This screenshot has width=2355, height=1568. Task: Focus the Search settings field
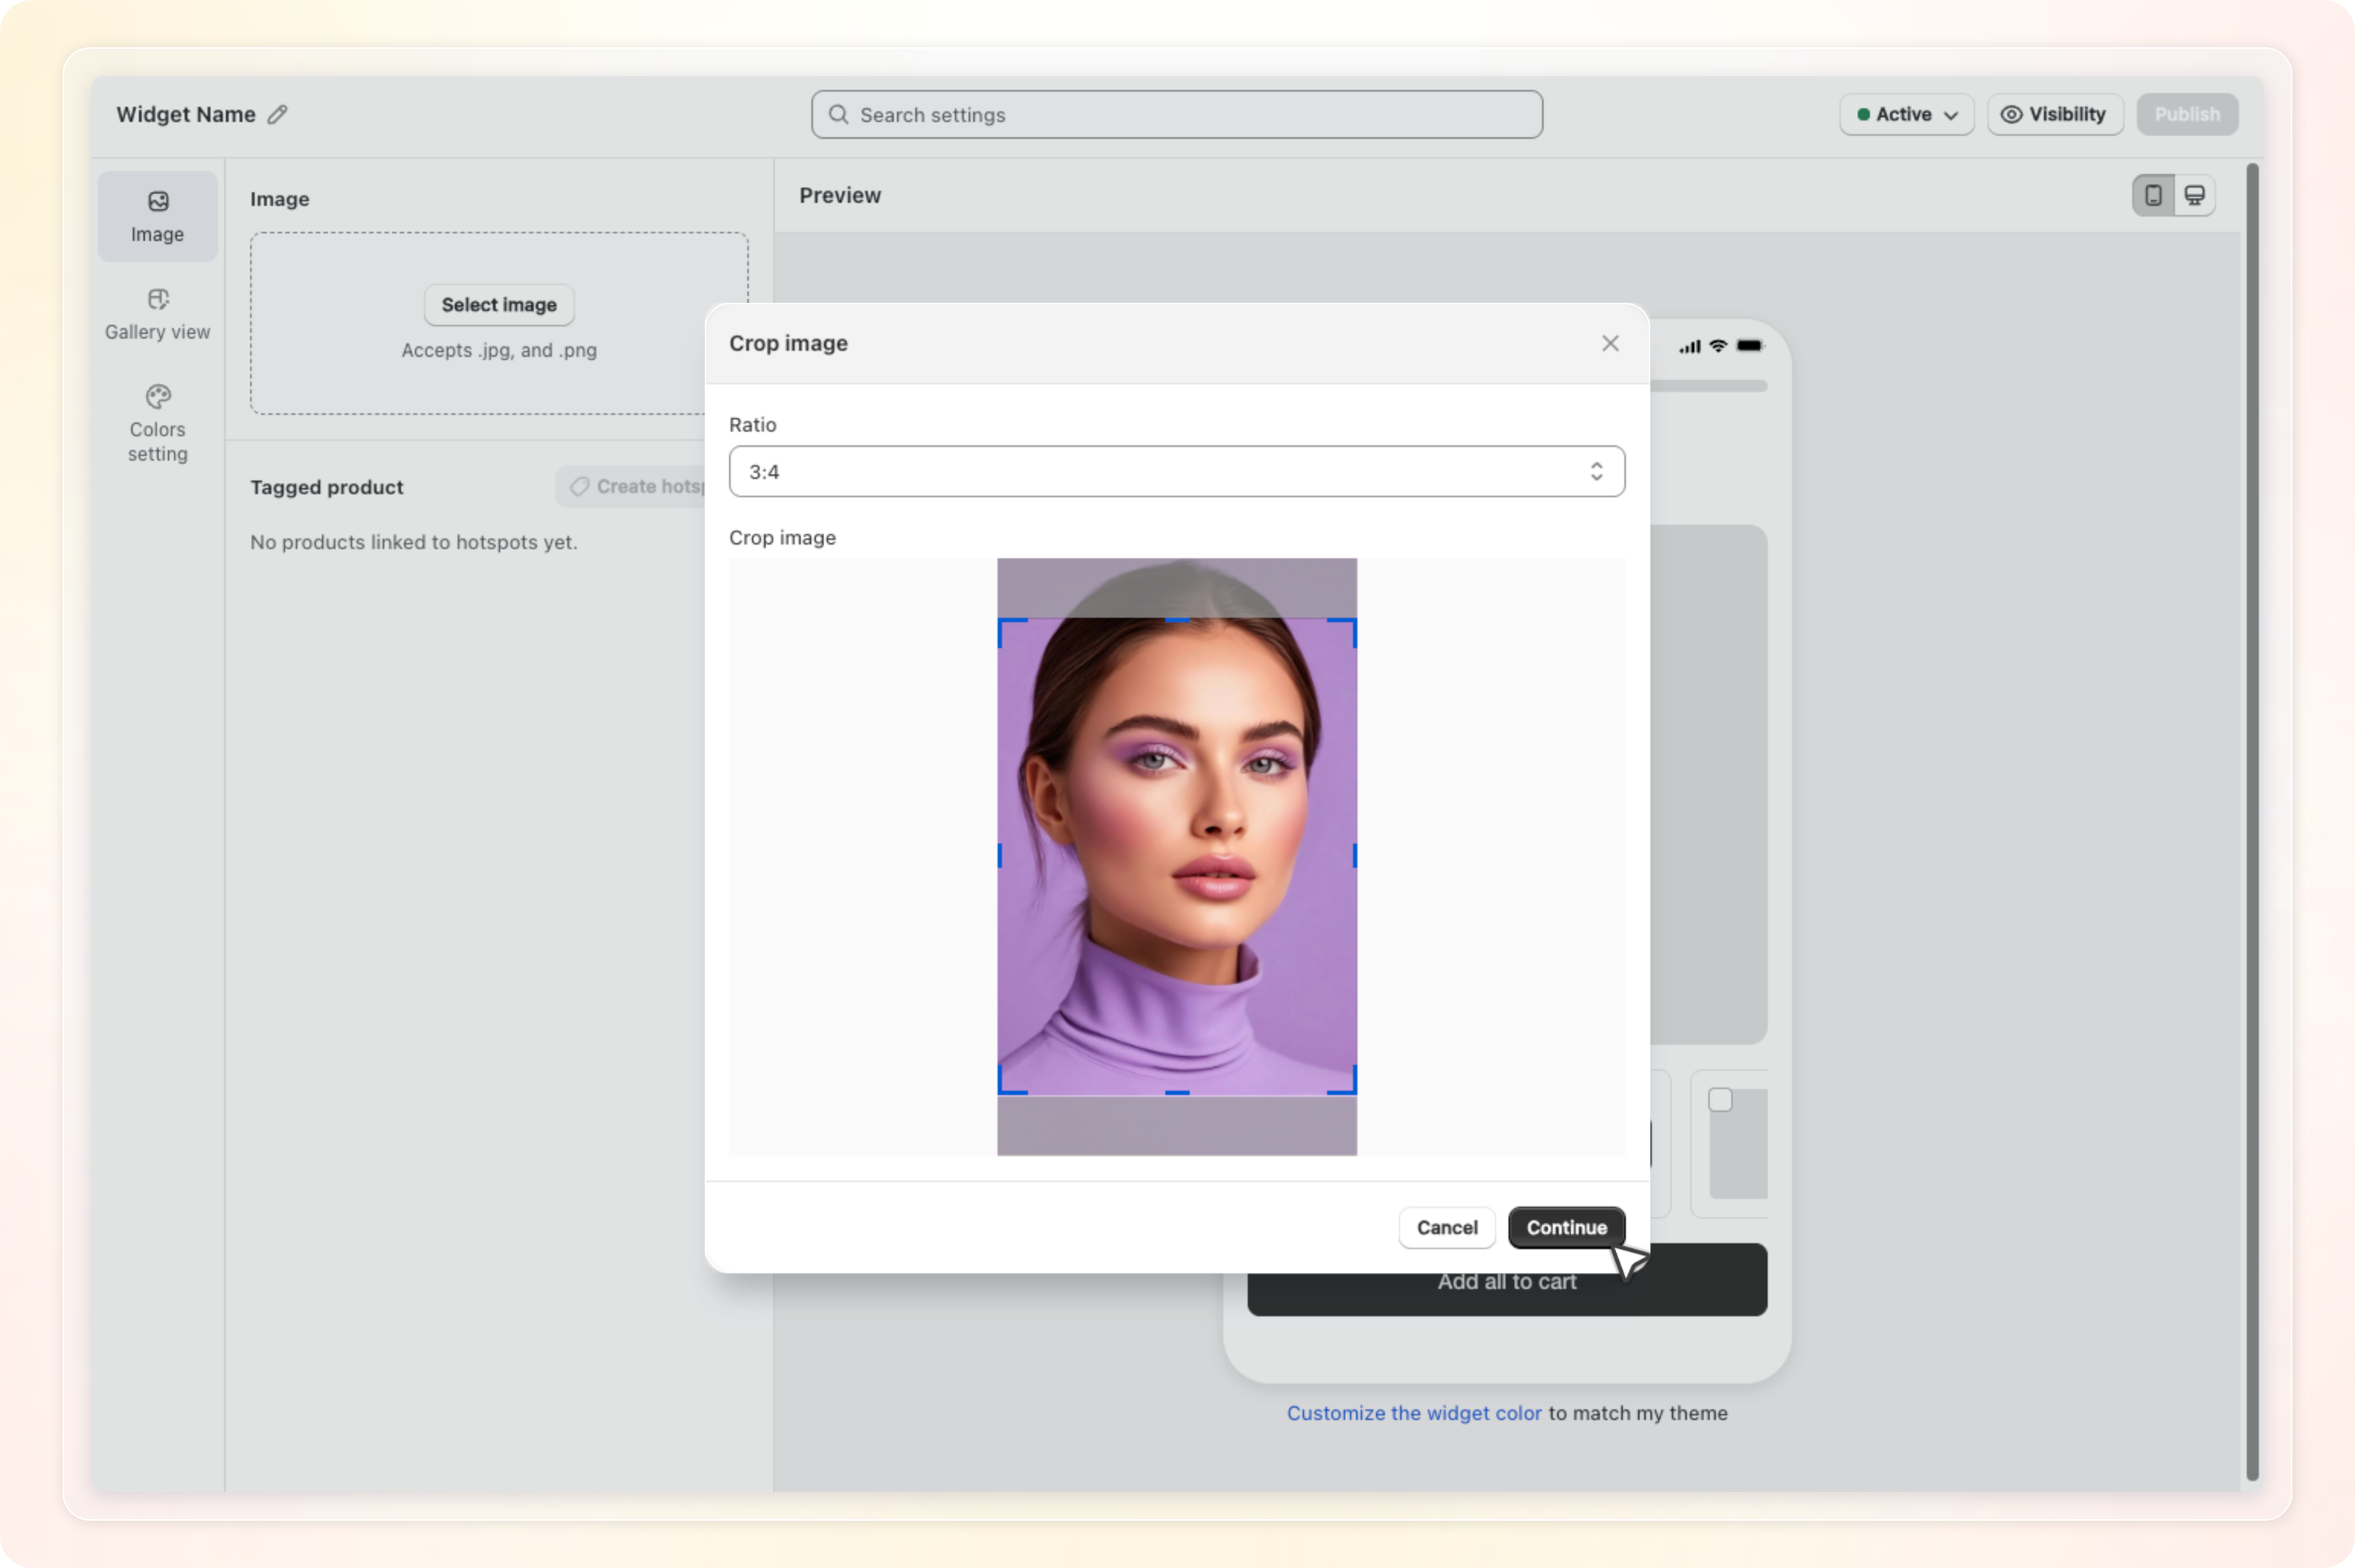tap(1176, 114)
